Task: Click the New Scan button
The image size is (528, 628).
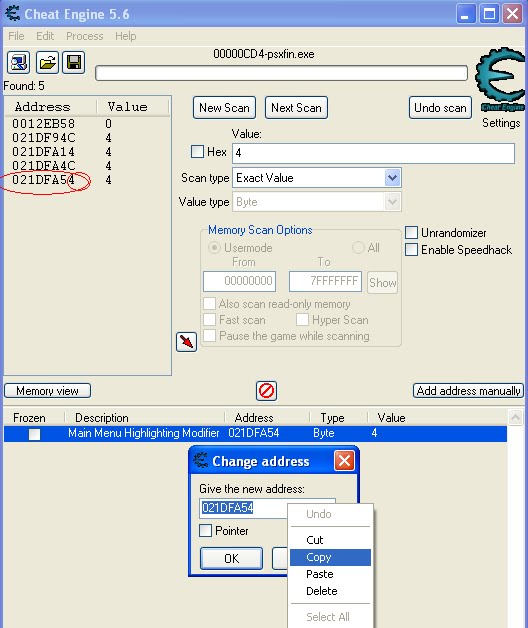Action: (x=224, y=108)
